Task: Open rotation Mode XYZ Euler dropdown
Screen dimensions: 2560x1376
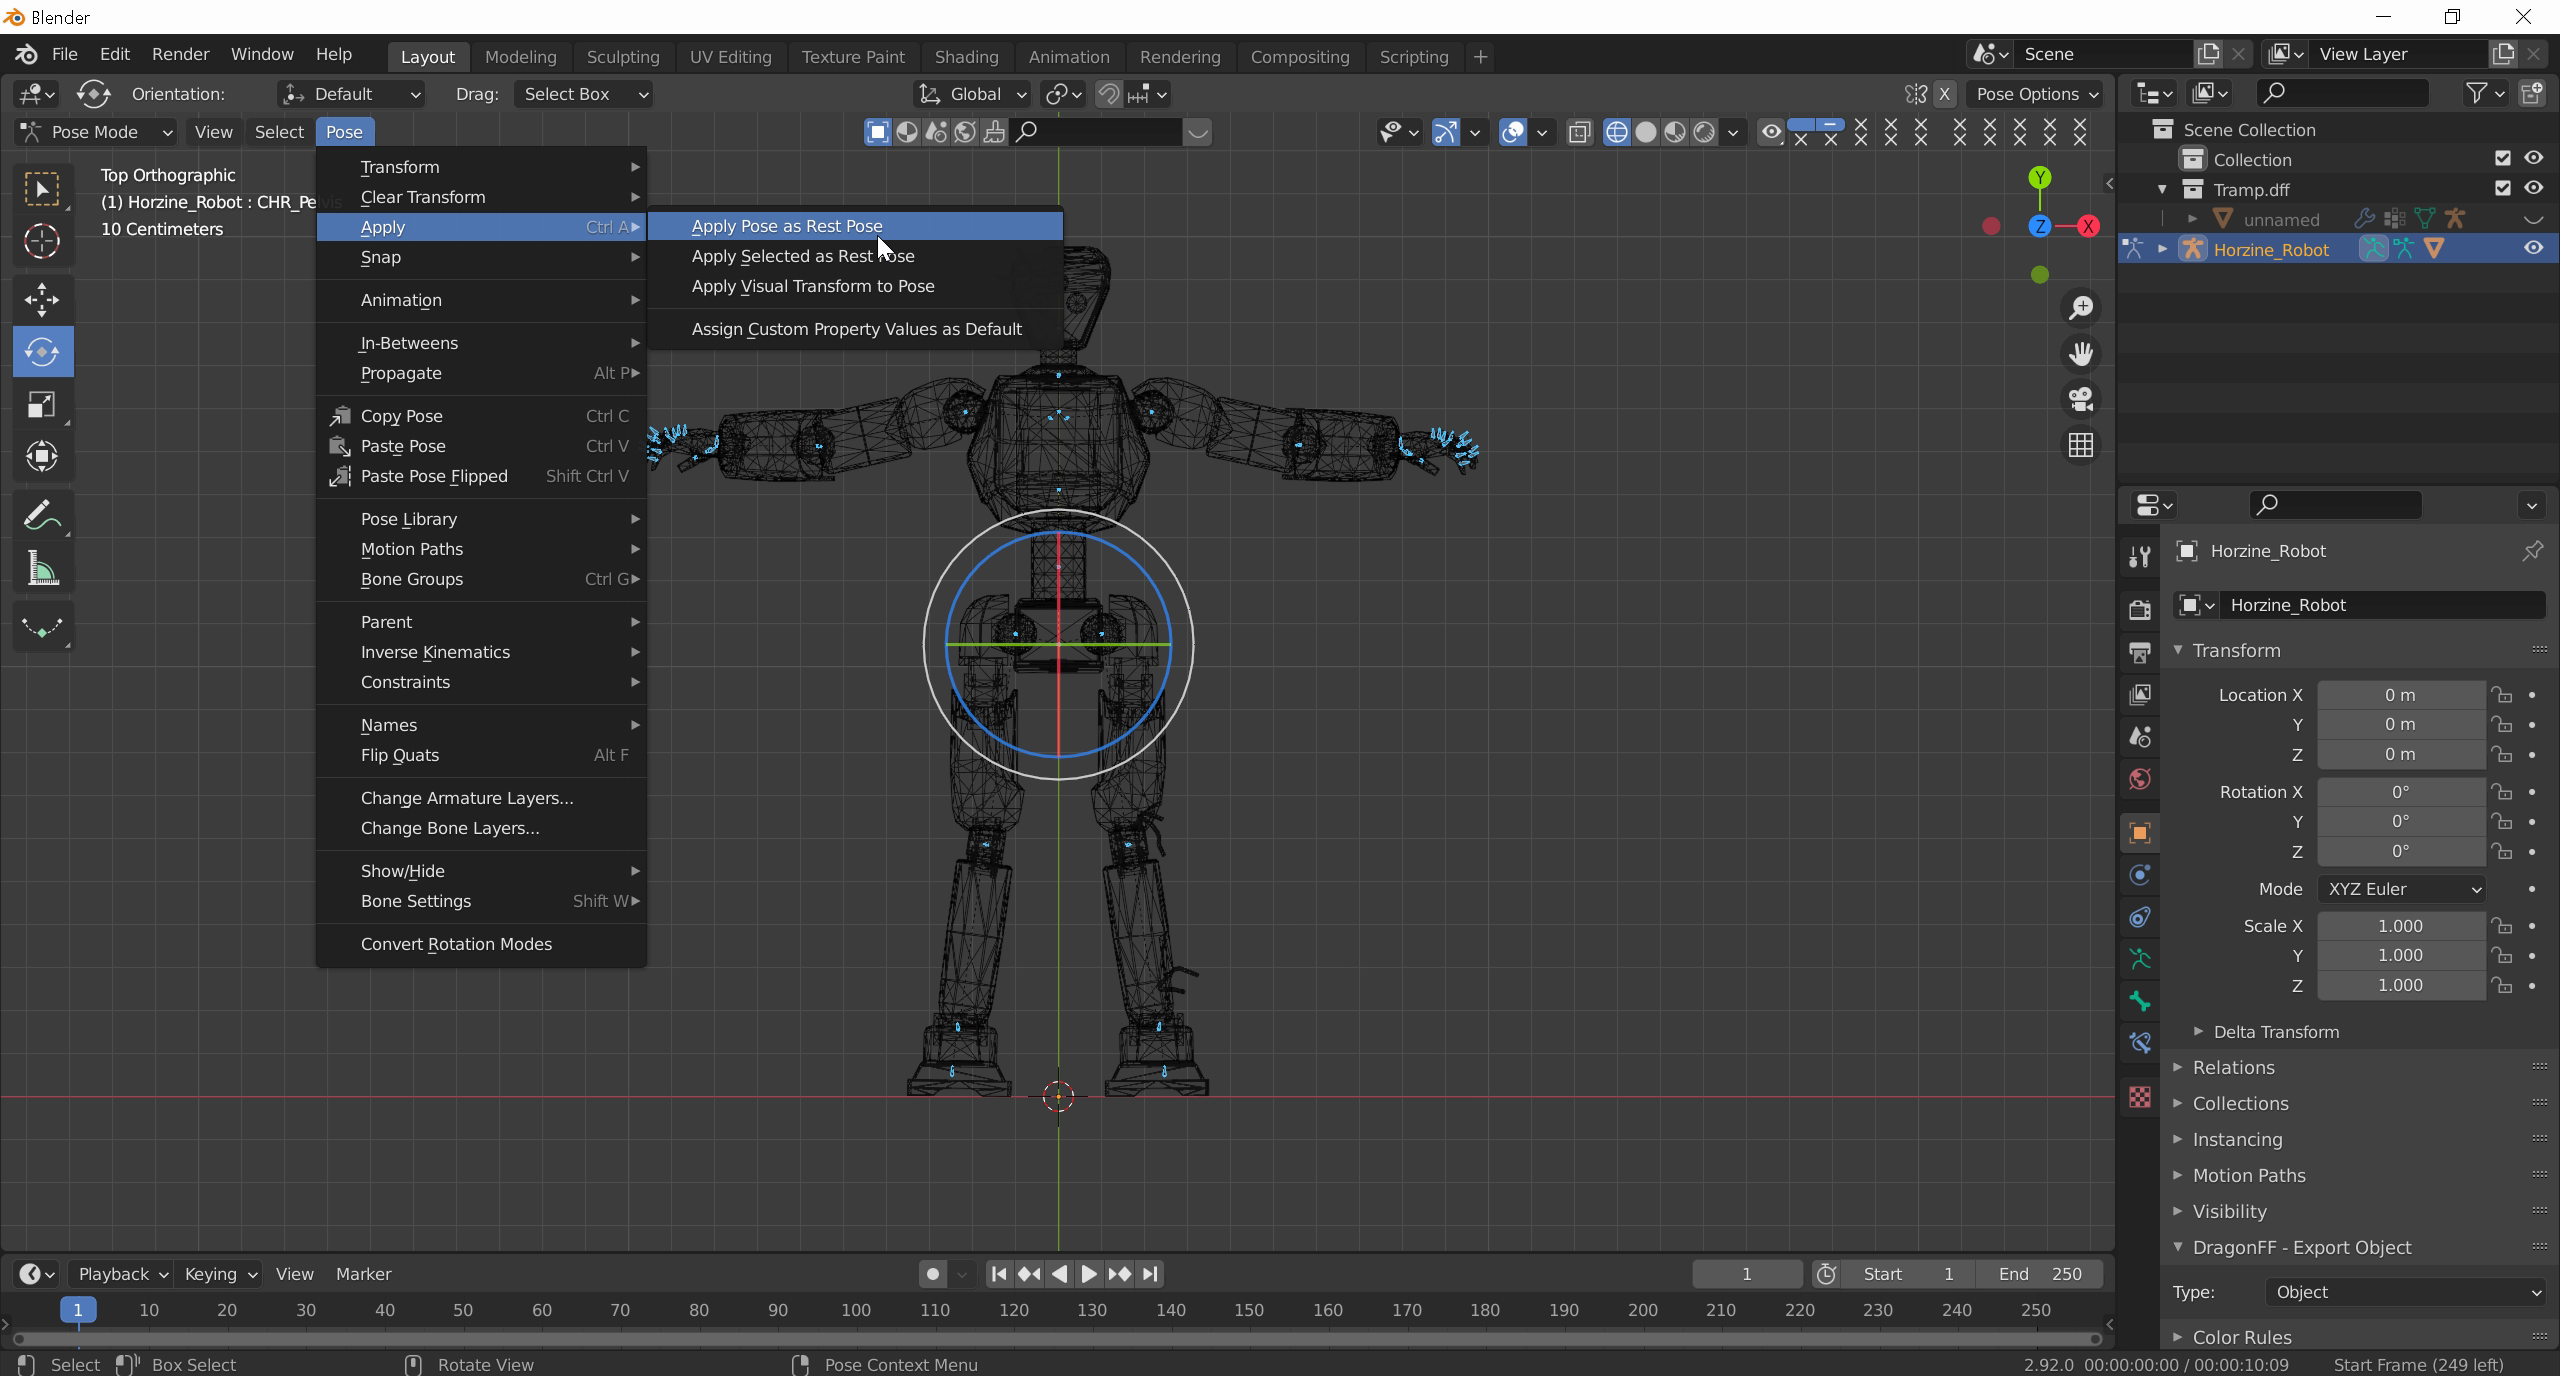Action: (x=2402, y=889)
